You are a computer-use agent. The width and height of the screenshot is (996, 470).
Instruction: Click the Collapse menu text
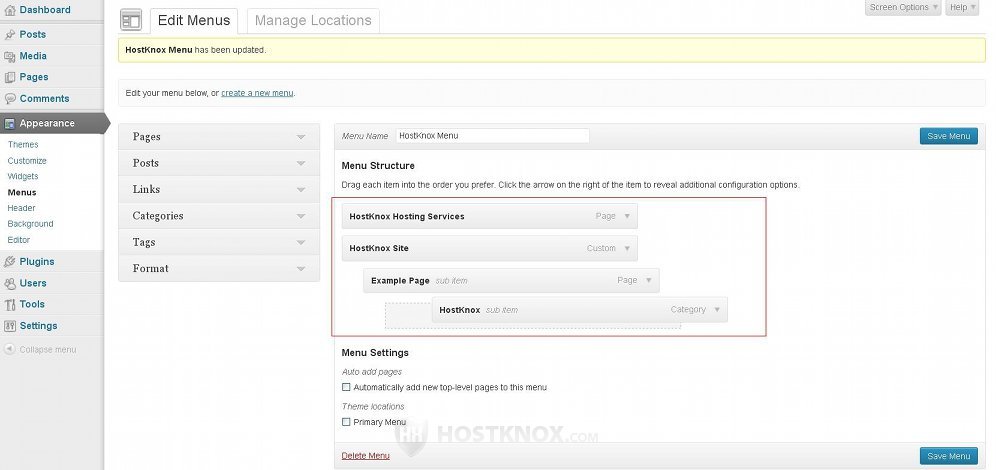click(48, 350)
